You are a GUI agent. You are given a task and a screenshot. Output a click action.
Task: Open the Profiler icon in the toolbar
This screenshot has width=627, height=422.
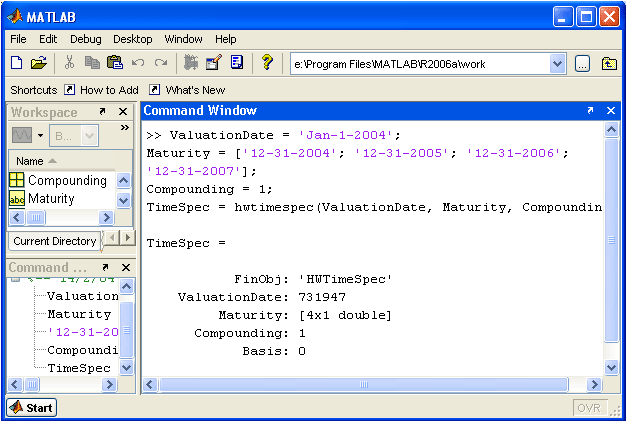(237, 63)
